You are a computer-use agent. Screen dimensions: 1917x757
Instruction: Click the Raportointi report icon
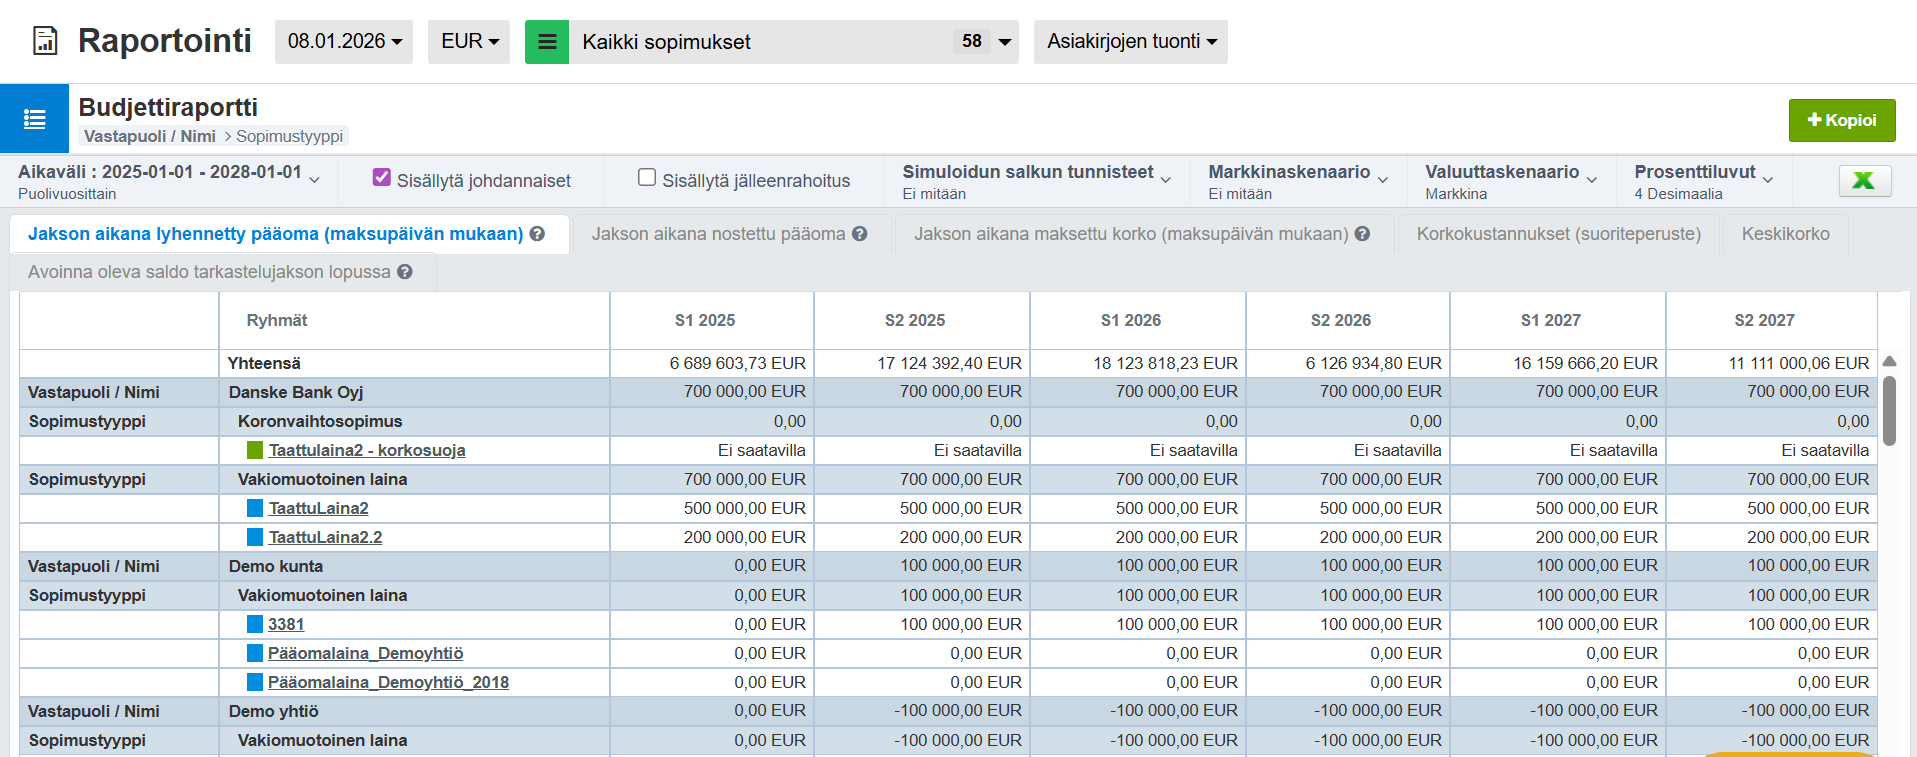pyautogui.click(x=45, y=41)
